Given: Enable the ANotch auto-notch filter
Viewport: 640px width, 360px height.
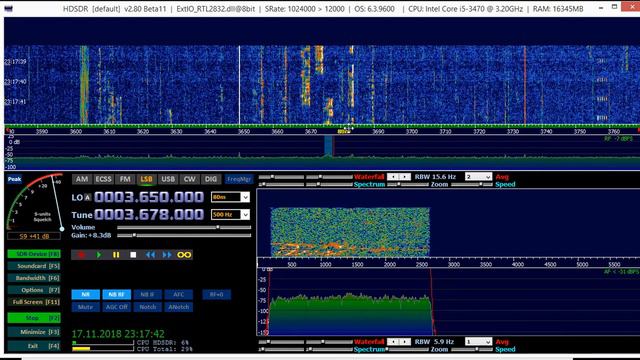Looking at the screenshot, I should point(178,307).
